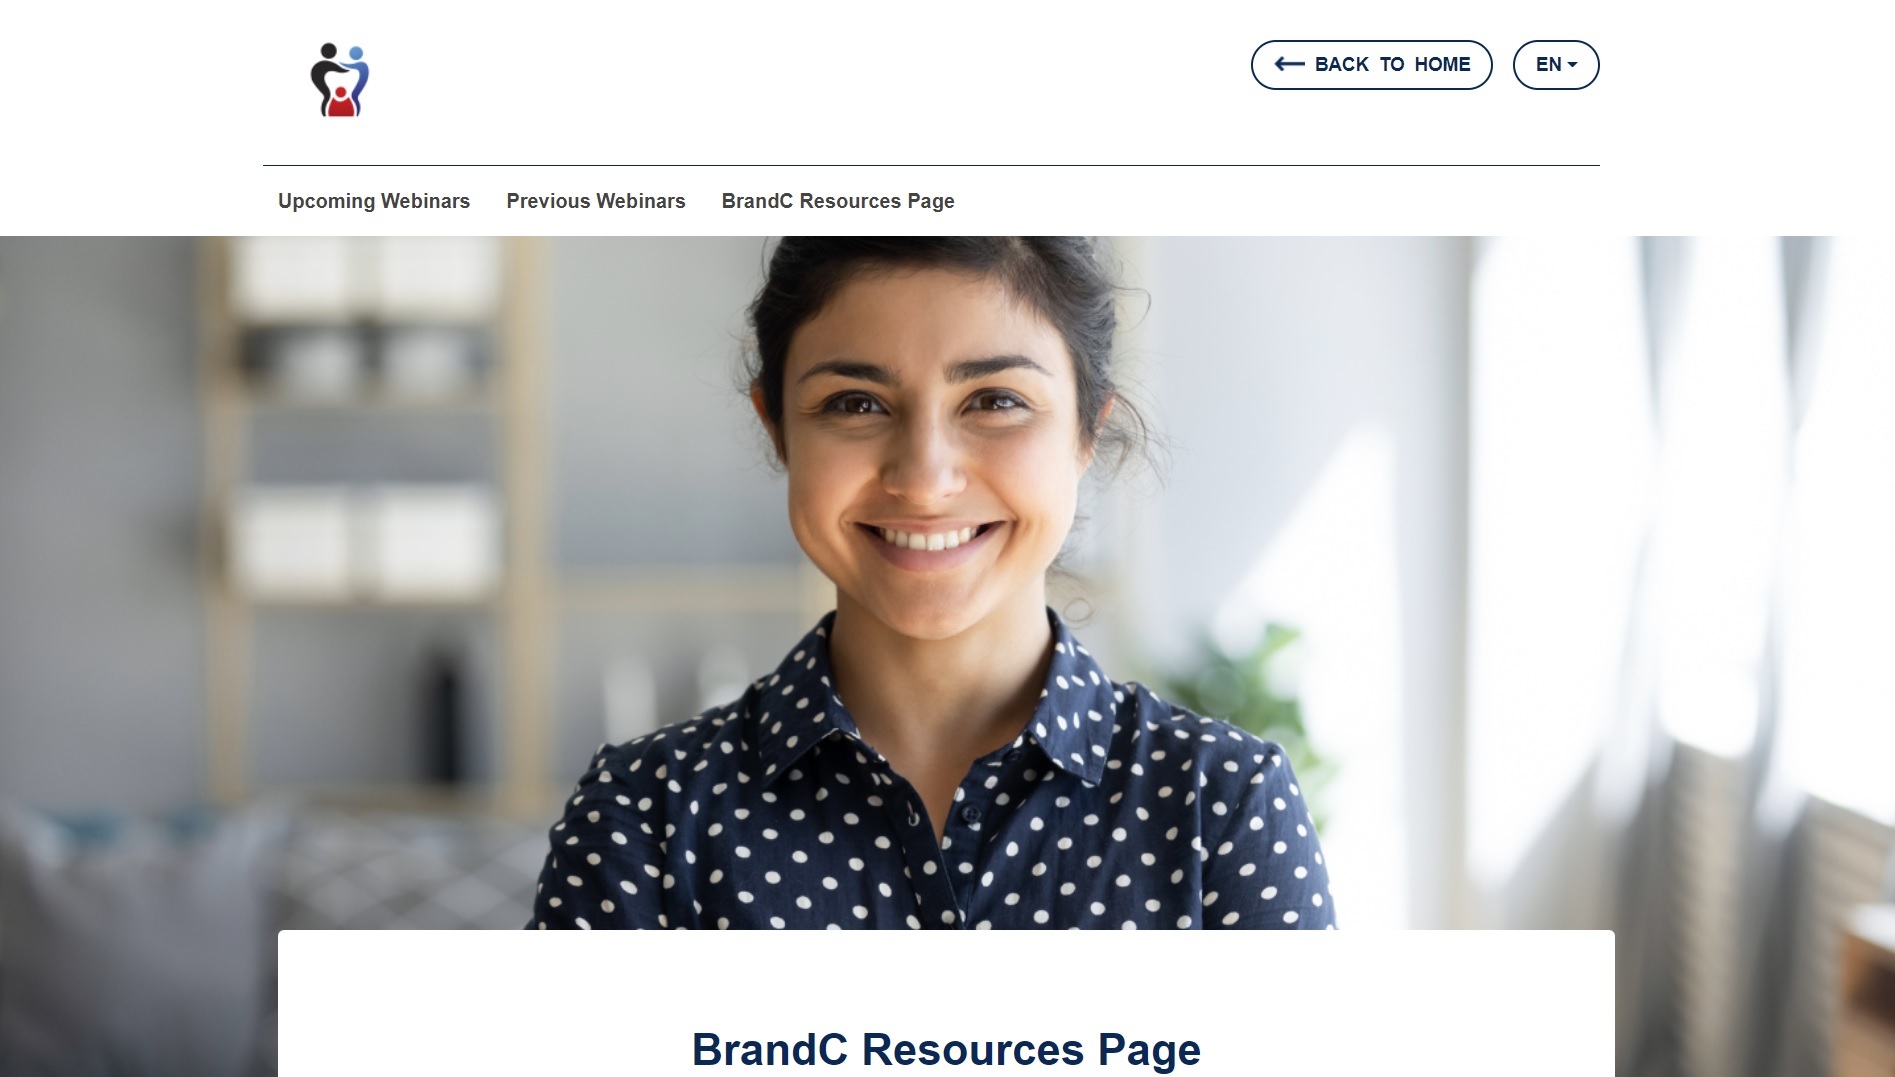The image size is (1895, 1077).
Task: Go back using Back to Home button
Action: (x=1371, y=65)
